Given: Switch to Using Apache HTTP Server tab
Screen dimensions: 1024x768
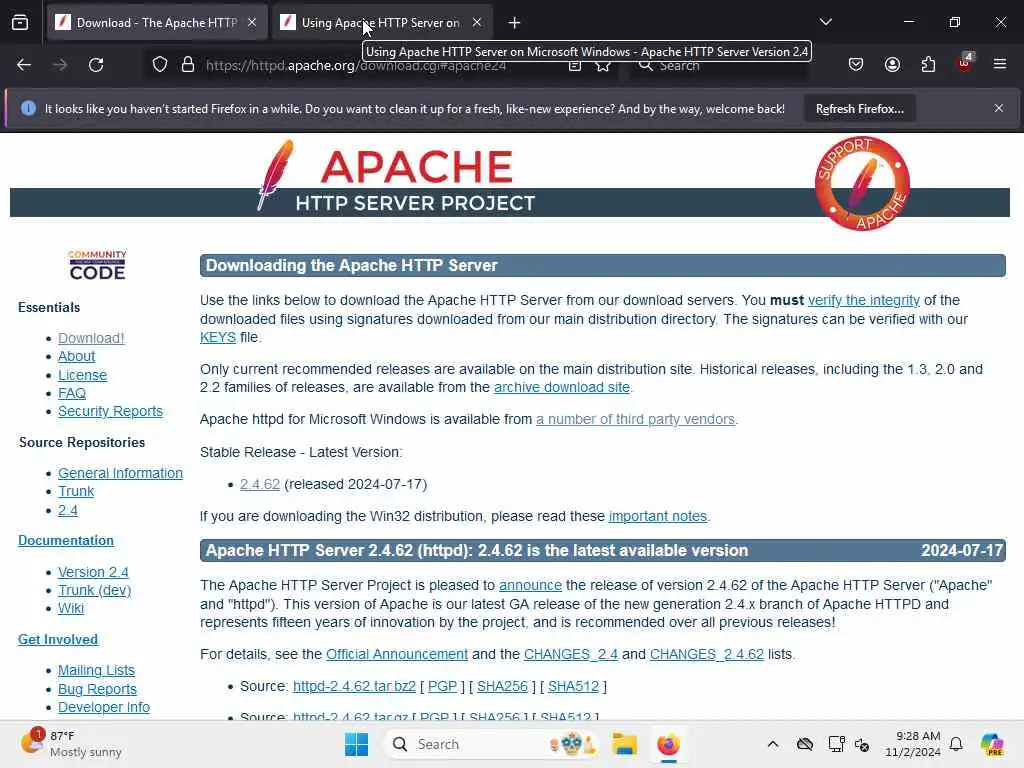Looking at the screenshot, I should coord(382,23).
